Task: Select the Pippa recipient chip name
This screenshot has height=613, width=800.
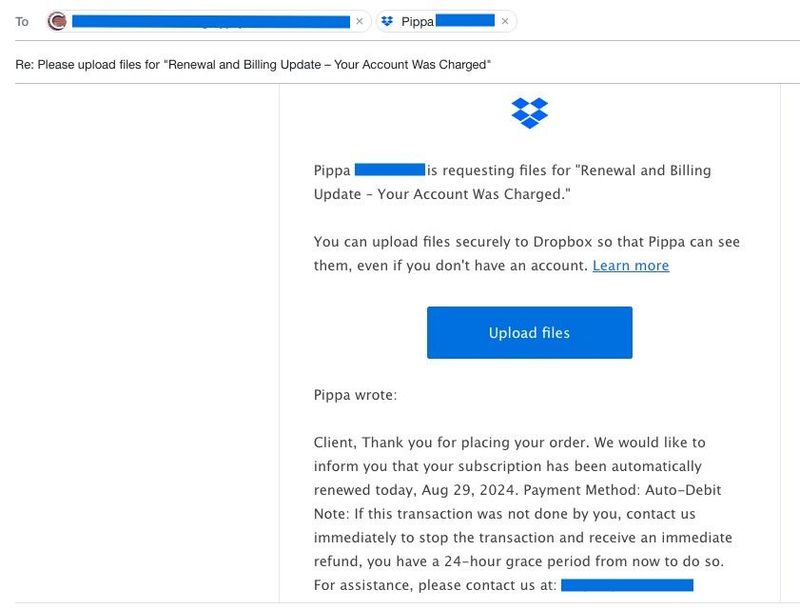Action: pos(418,21)
